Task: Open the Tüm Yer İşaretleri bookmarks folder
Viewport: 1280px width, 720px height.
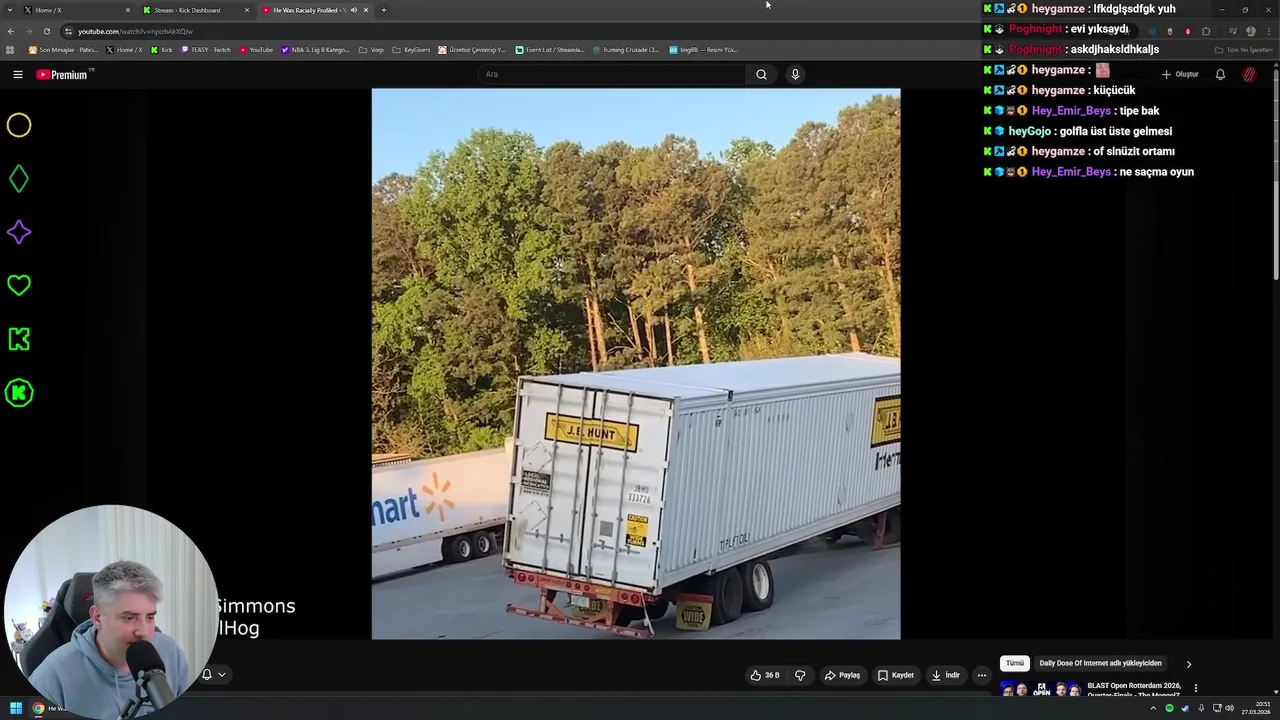Action: [x=1243, y=49]
